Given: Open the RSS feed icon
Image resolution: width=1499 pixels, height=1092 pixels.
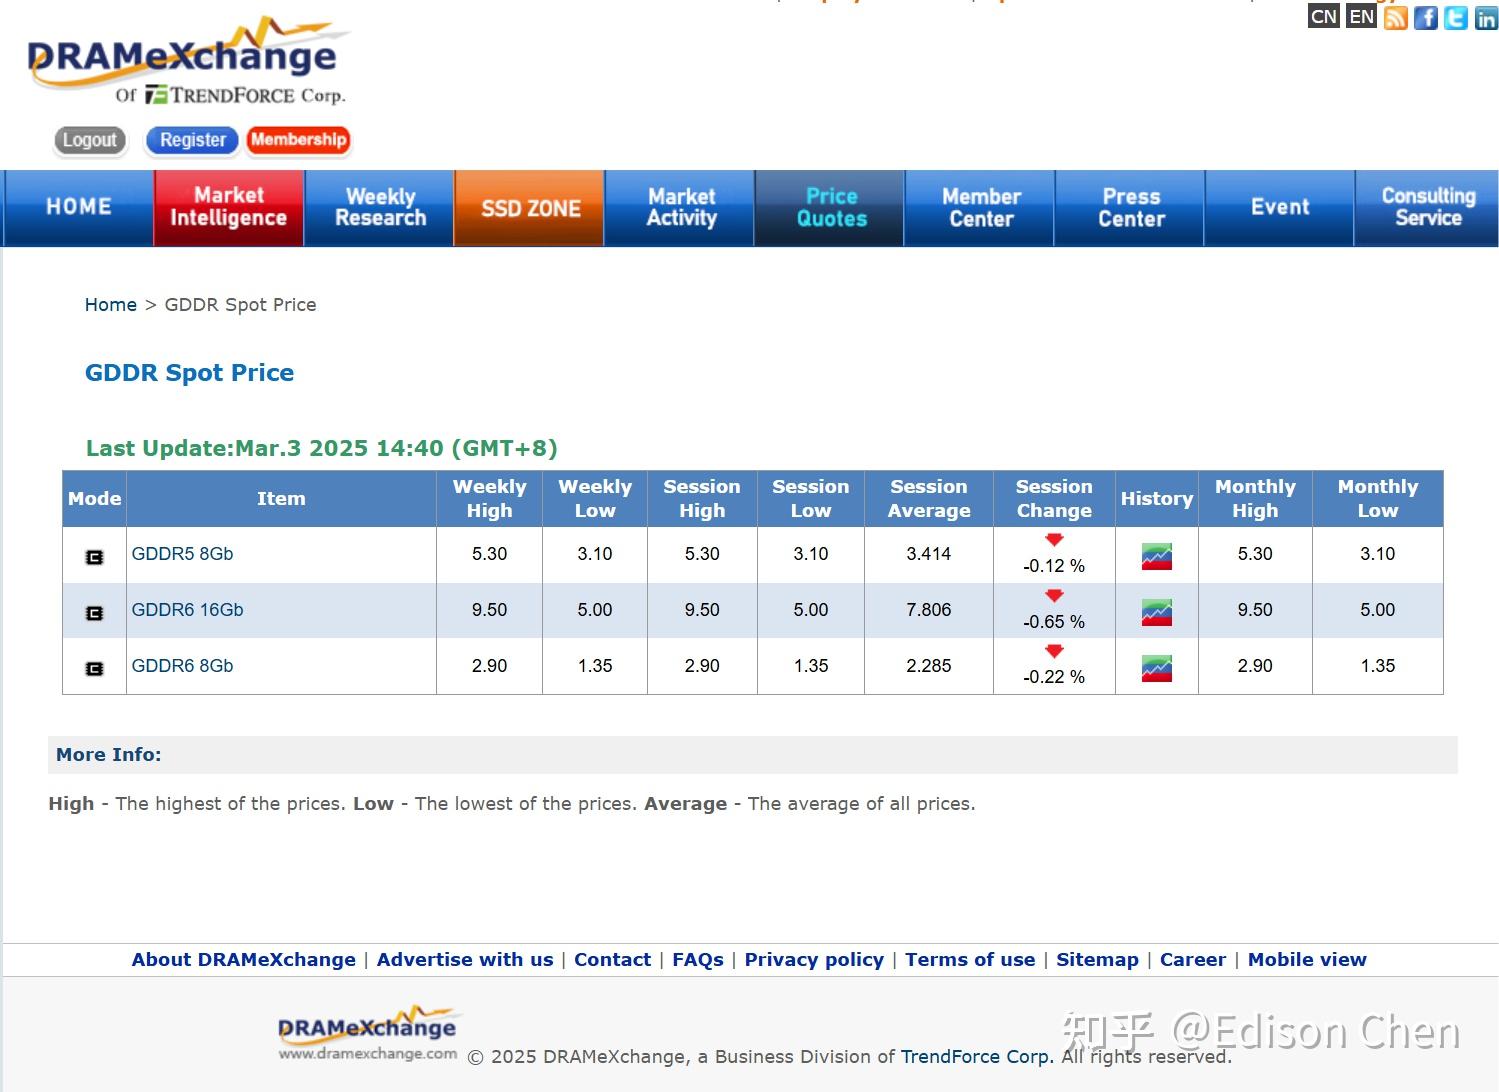Looking at the screenshot, I should pyautogui.click(x=1395, y=17).
